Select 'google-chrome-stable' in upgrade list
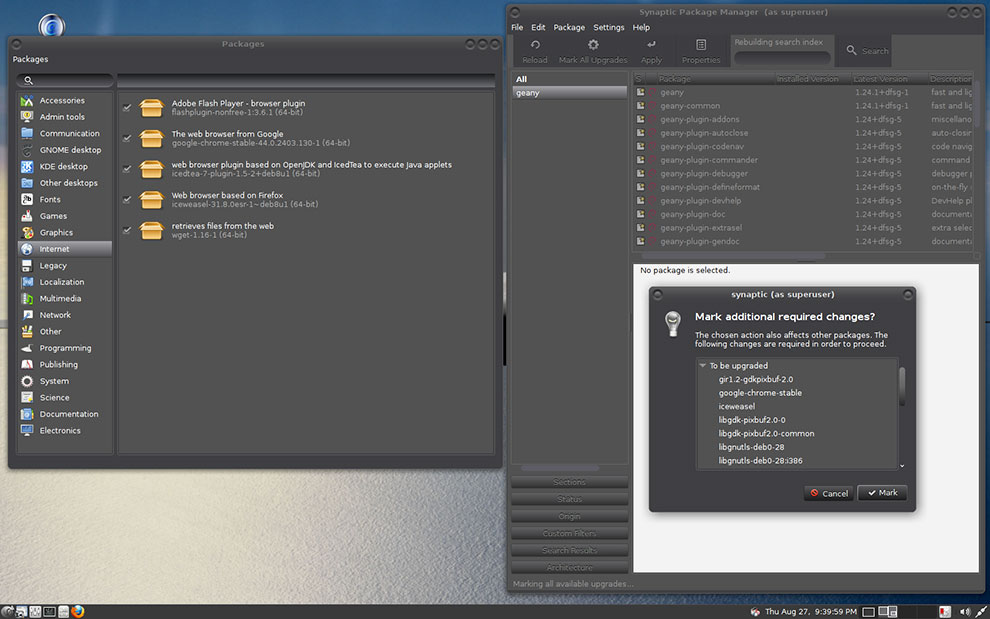Screen dimensions: 990x619 (x=760, y=393)
